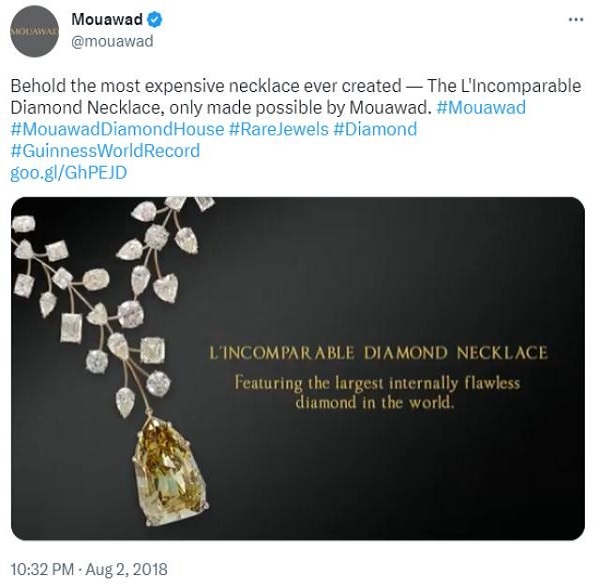This screenshot has width=600, height=587.
Task: Follow the goo.gl/GhPEJD link
Action: tap(68, 172)
